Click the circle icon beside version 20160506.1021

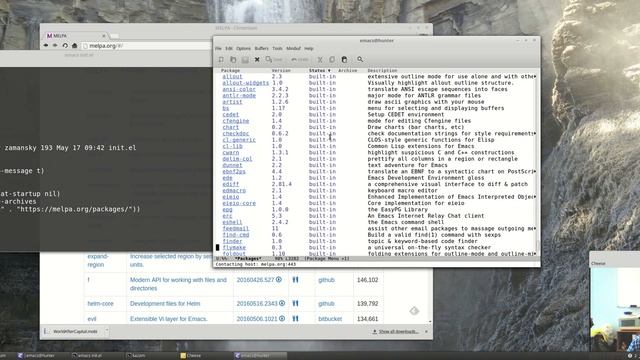pyautogui.click(x=282, y=319)
